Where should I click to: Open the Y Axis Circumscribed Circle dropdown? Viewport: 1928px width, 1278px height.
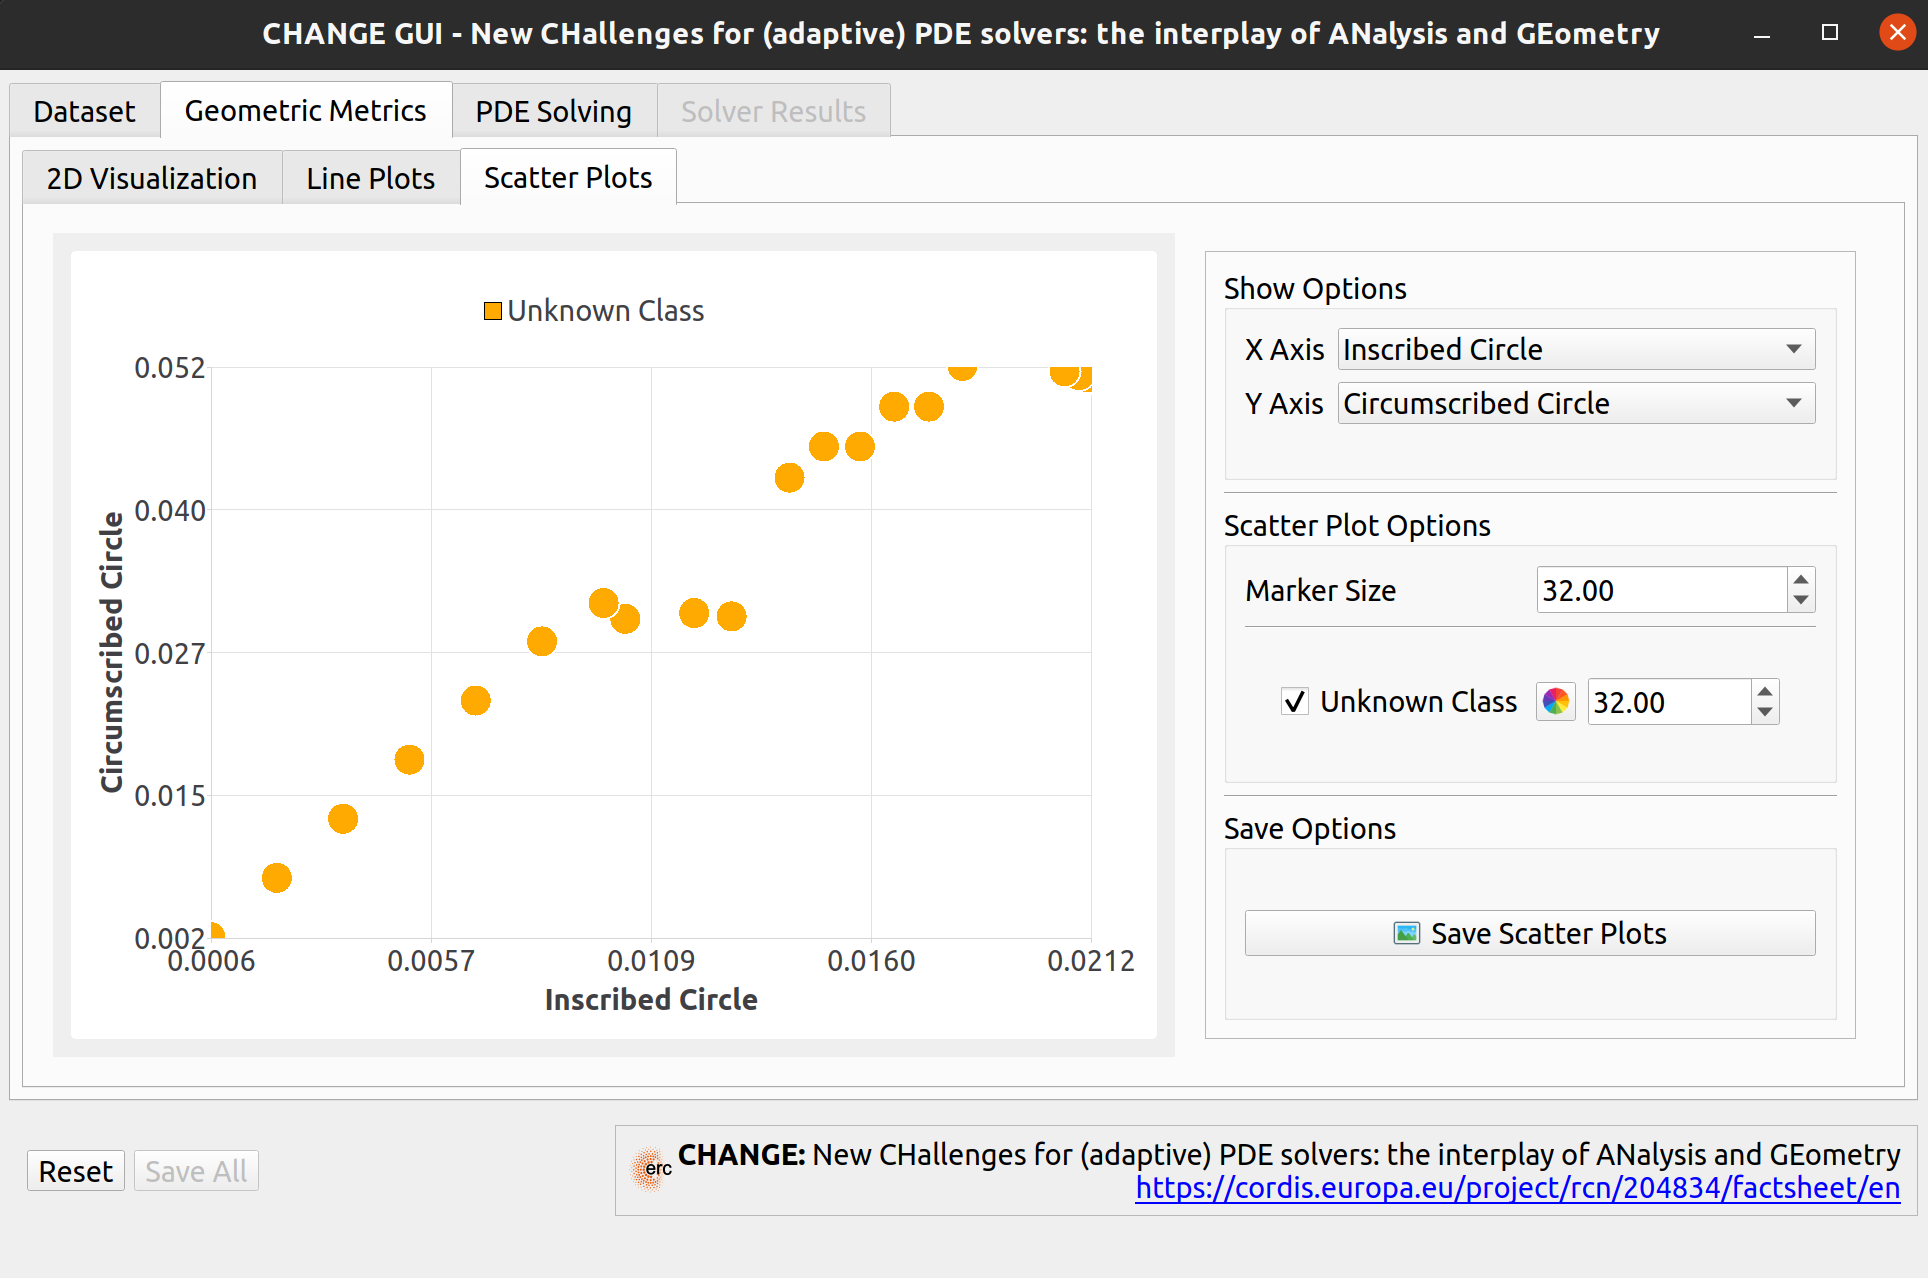tap(1576, 403)
